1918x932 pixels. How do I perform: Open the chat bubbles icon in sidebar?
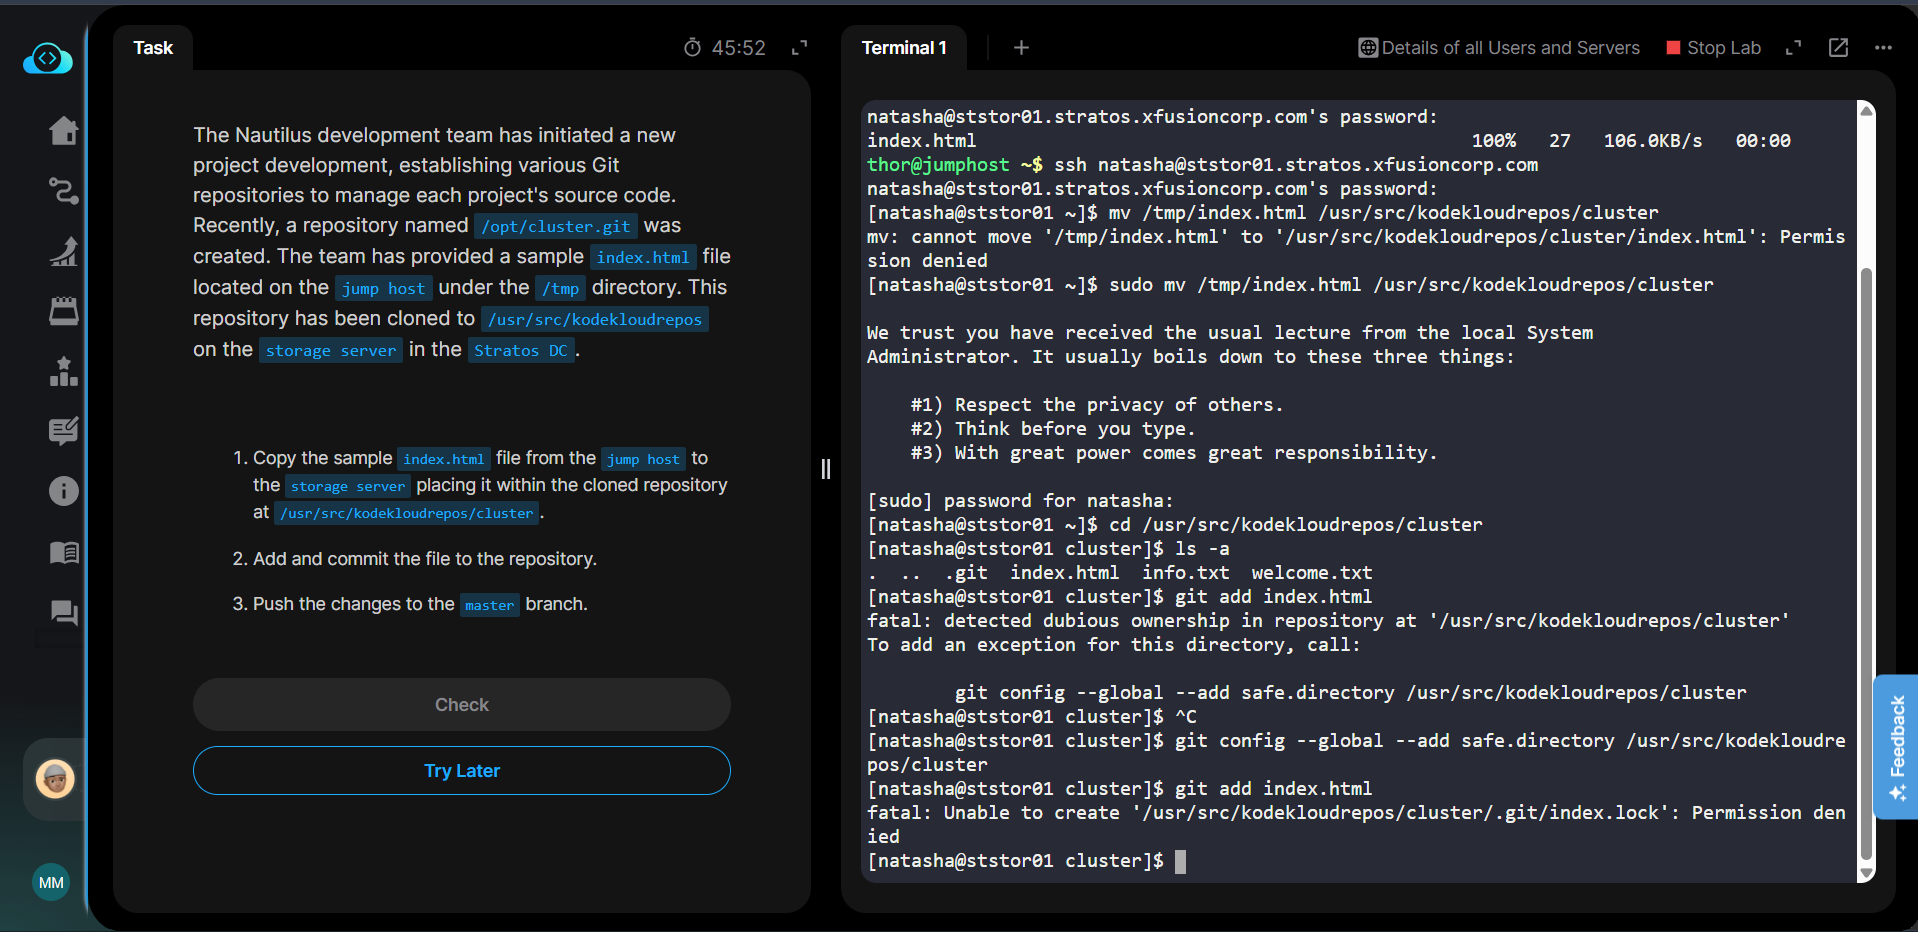63,612
